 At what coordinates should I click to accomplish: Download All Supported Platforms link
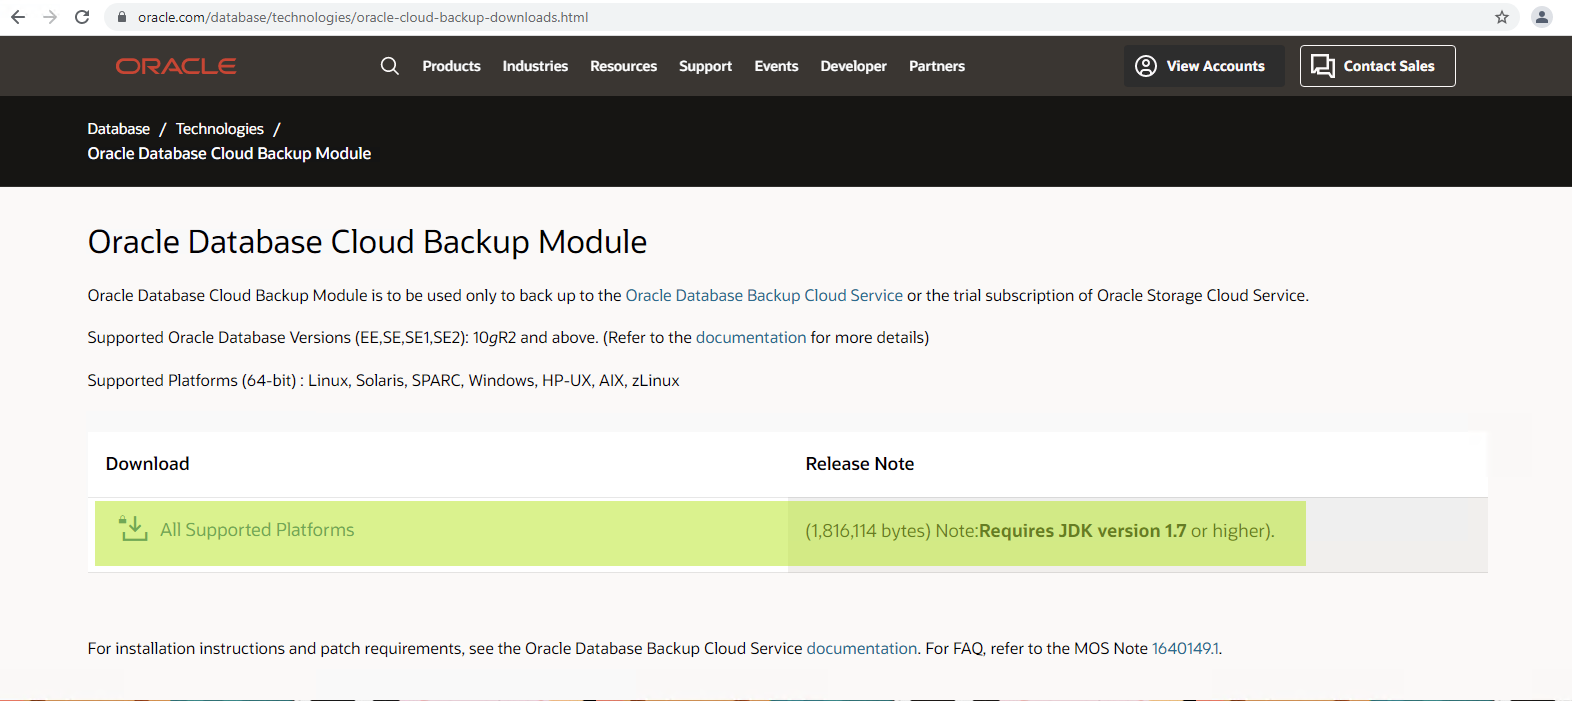[x=257, y=530]
